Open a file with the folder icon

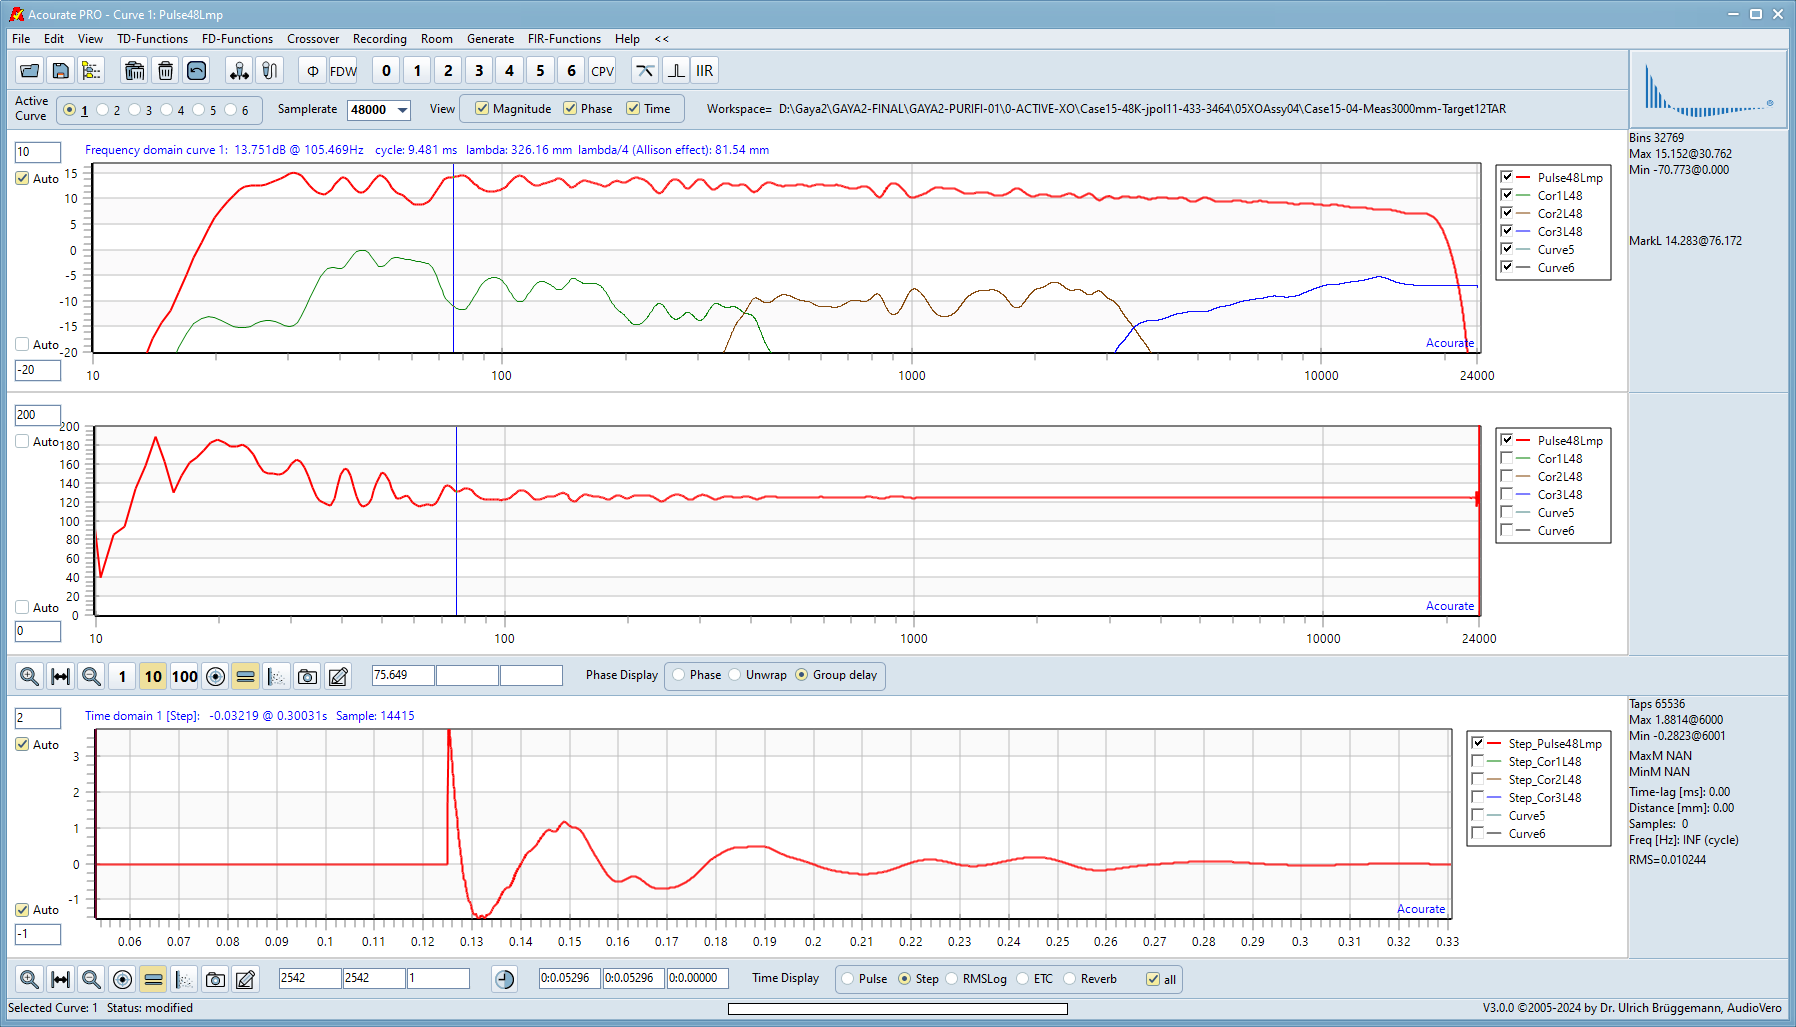point(30,71)
